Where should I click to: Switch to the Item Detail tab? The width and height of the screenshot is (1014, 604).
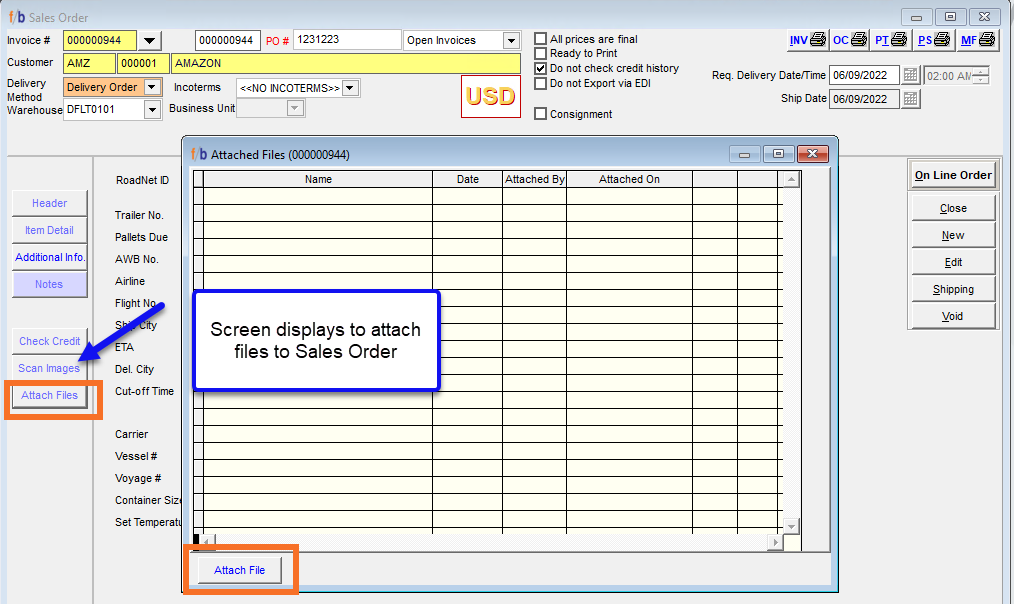click(49, 230)
